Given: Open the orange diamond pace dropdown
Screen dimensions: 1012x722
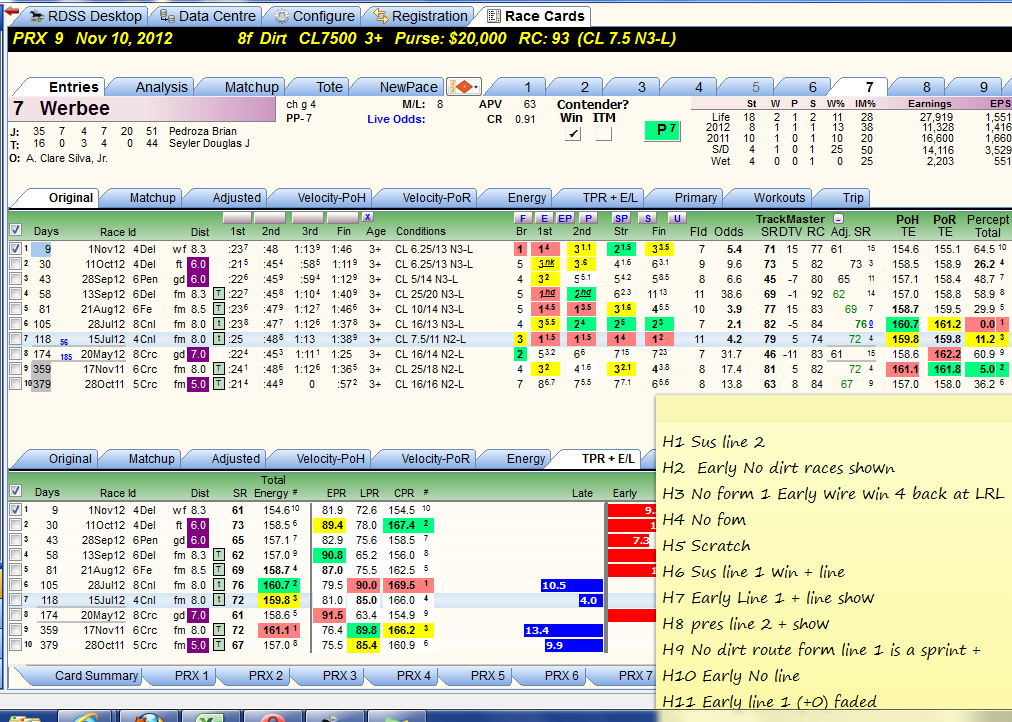Looking at the screenshot, I should click(x=464, y=86).
